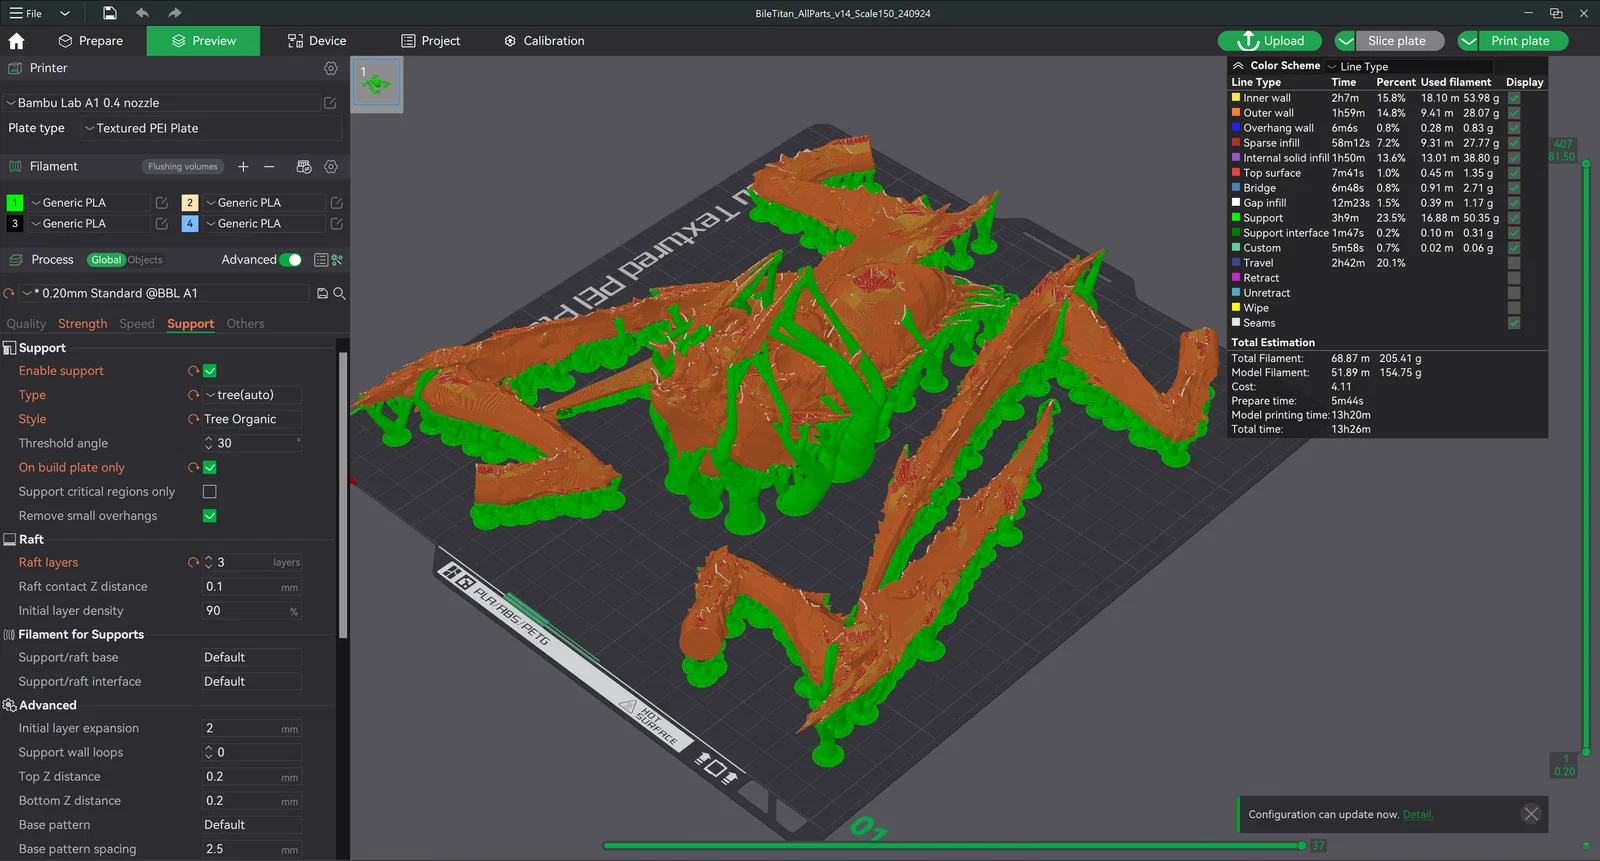Uncheck the Enable support checkbox
Image resolution: width=1600 pixels, height=861 pixels.
point(210,371)
